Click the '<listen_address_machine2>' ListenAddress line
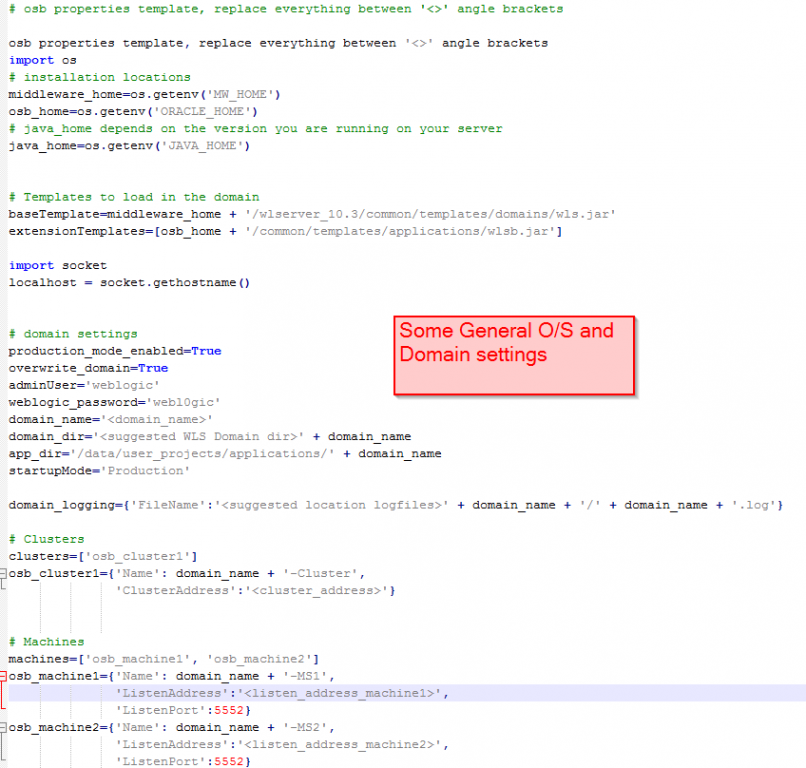This screenshot has height=768, width=806. [x=282, y=744]
